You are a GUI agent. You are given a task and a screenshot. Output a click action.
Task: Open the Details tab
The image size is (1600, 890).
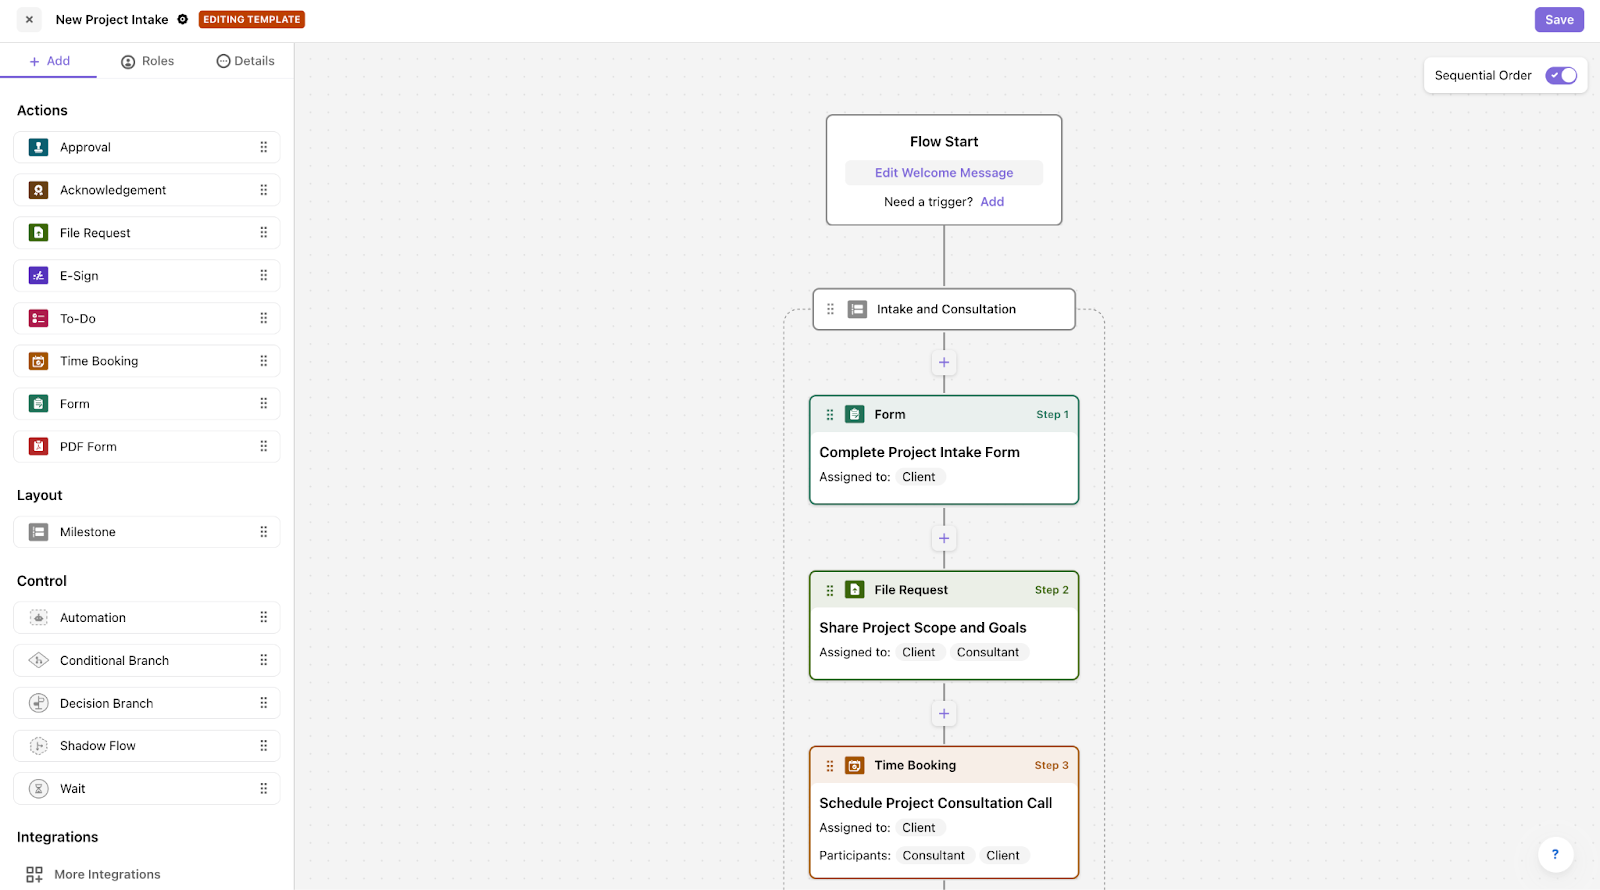coord(245,61)
